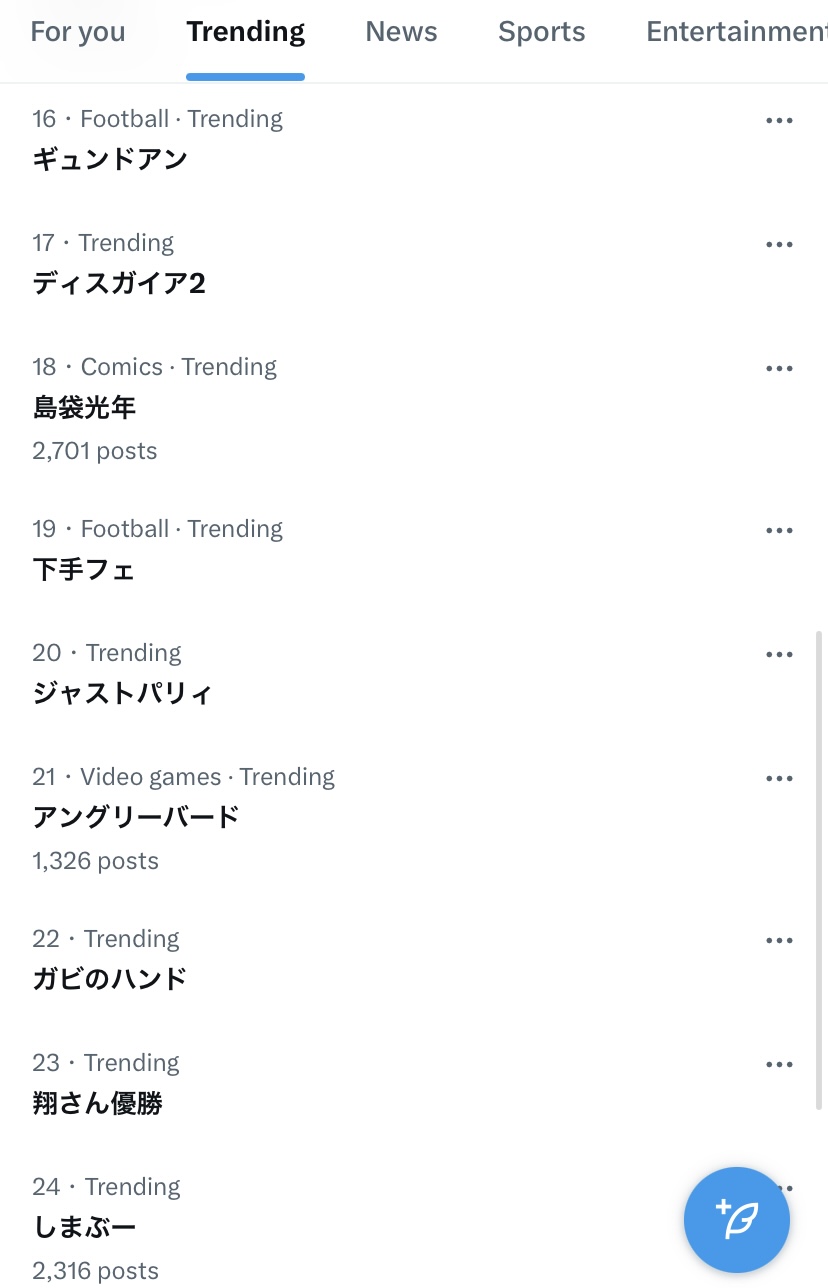The height and width of the screenshot is (1288, 828).
Task: View the 島袋光年 Comics trend
Action: point(84,407)
